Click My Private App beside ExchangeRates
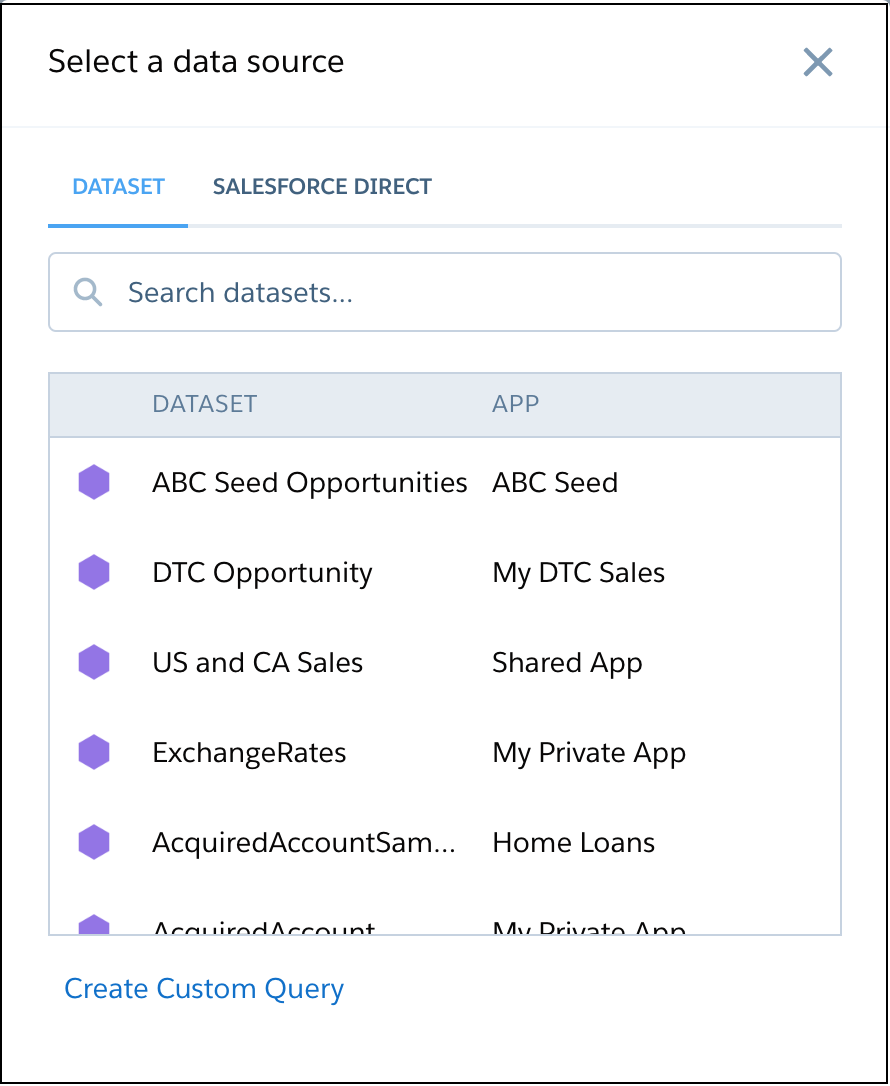The width and height of the screenshot is (890, 1086). pyautogui.click(x=589, y=754)
